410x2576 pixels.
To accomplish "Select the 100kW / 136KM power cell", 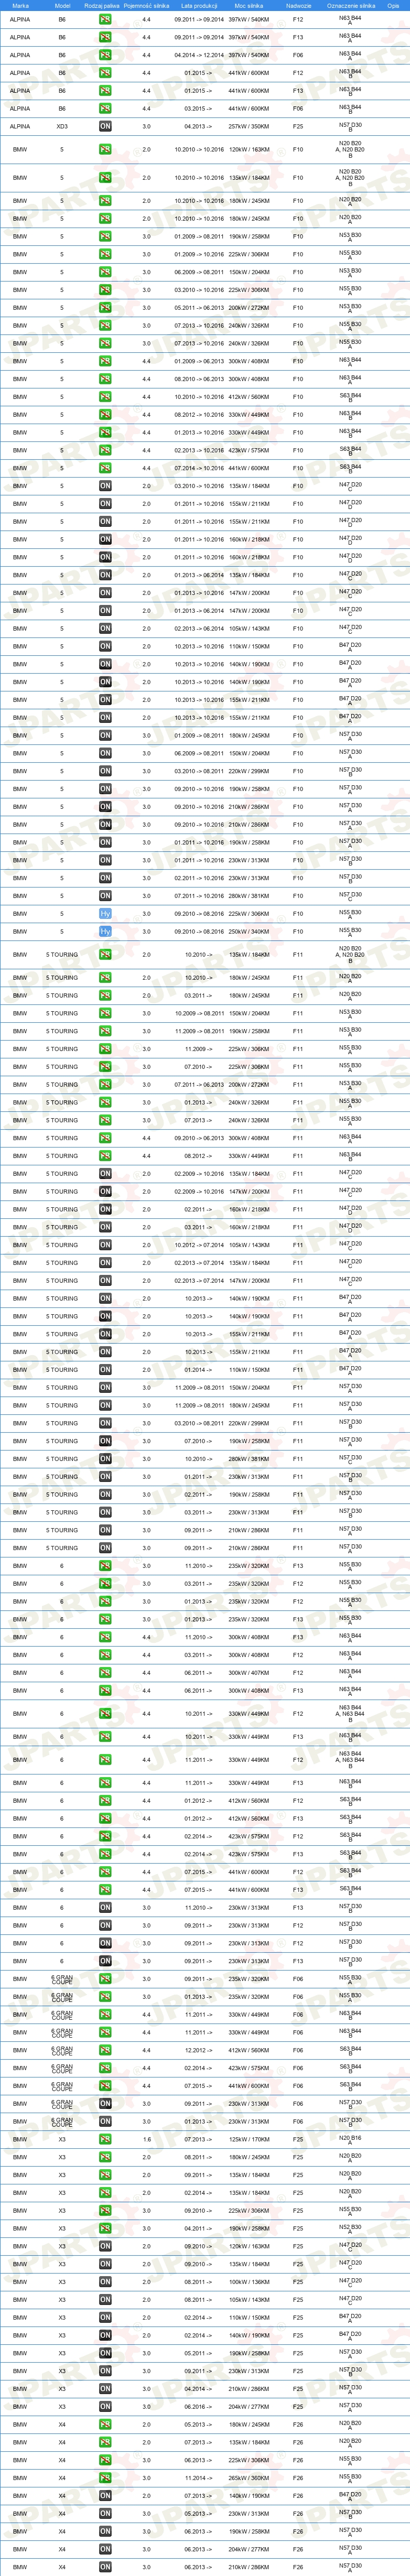I will [248, 2282].
